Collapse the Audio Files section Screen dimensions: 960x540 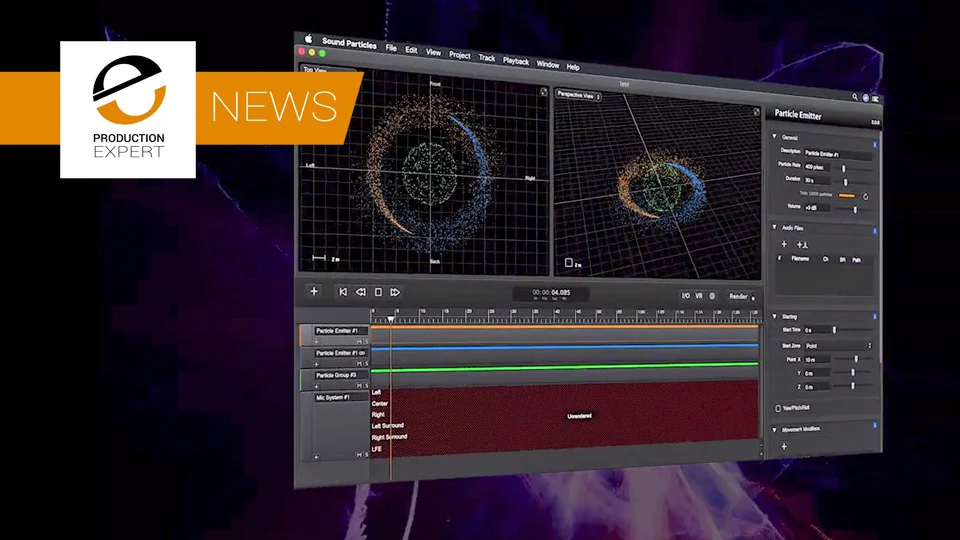774,227
